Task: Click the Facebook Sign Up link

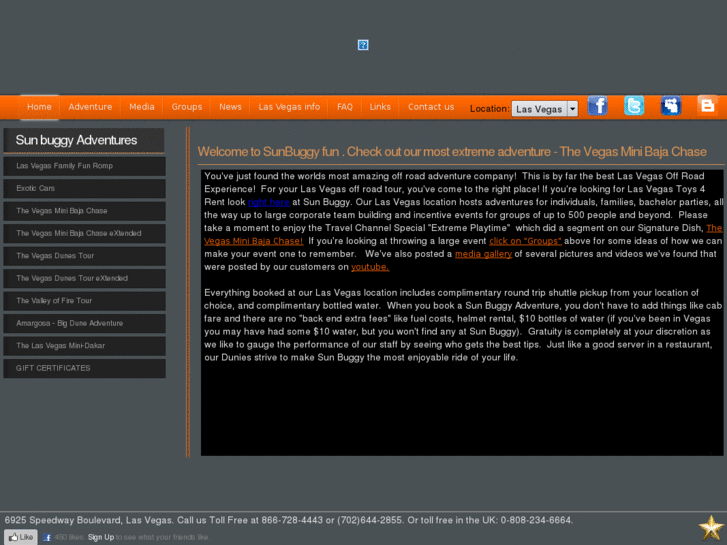Action: pyautogui.click(x=101, y=537)
